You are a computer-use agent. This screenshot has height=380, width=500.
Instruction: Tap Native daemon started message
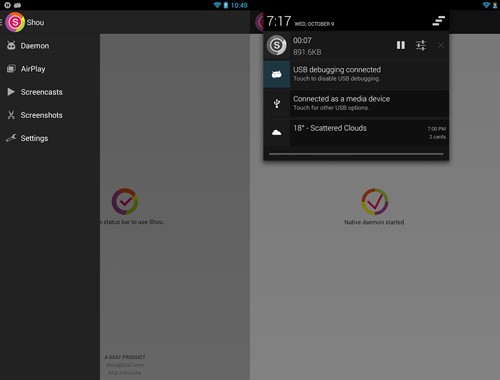pos(374,222)
